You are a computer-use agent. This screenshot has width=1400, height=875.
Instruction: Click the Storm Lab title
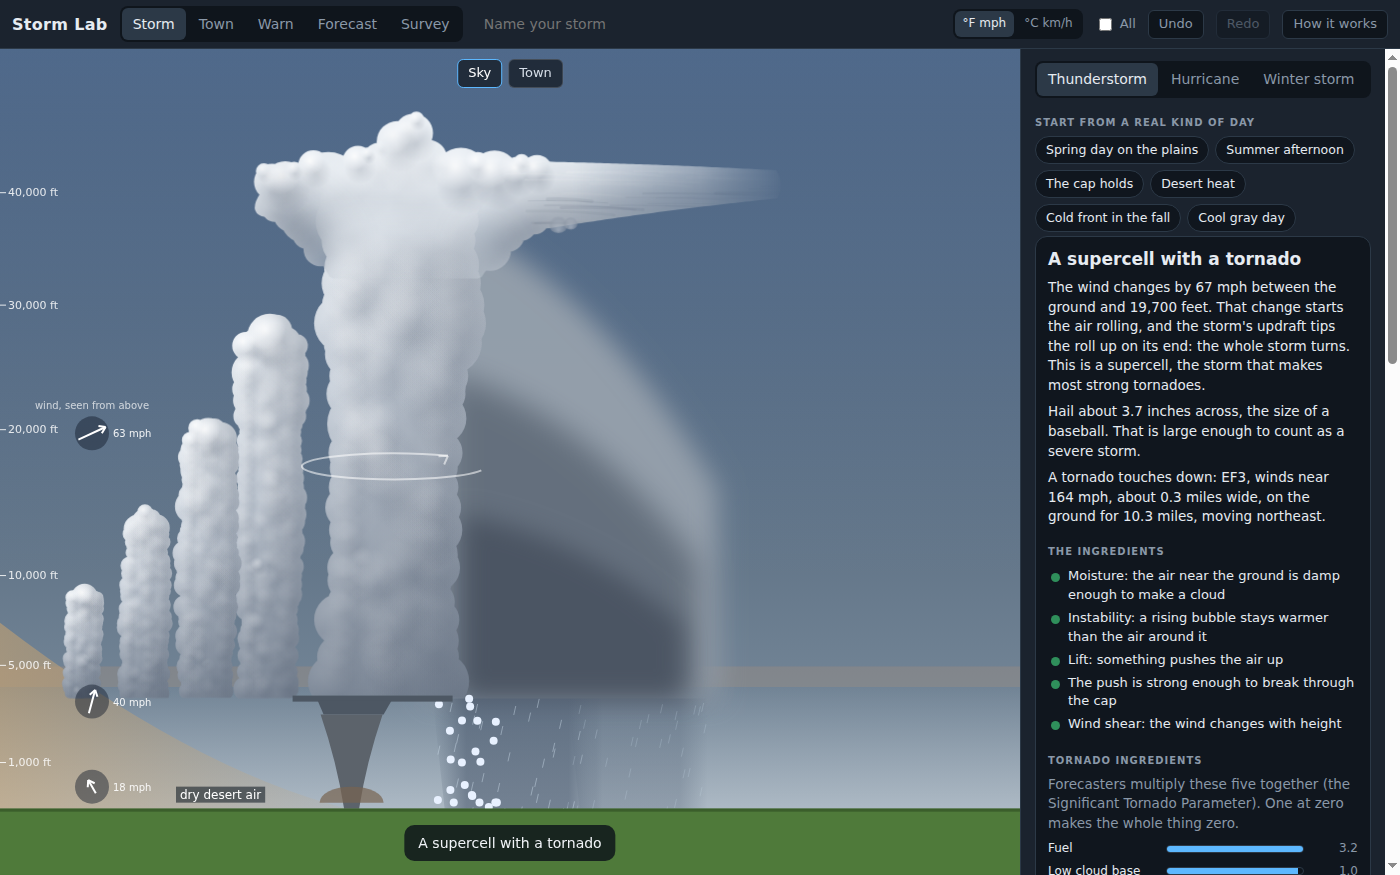coord(60,24)
